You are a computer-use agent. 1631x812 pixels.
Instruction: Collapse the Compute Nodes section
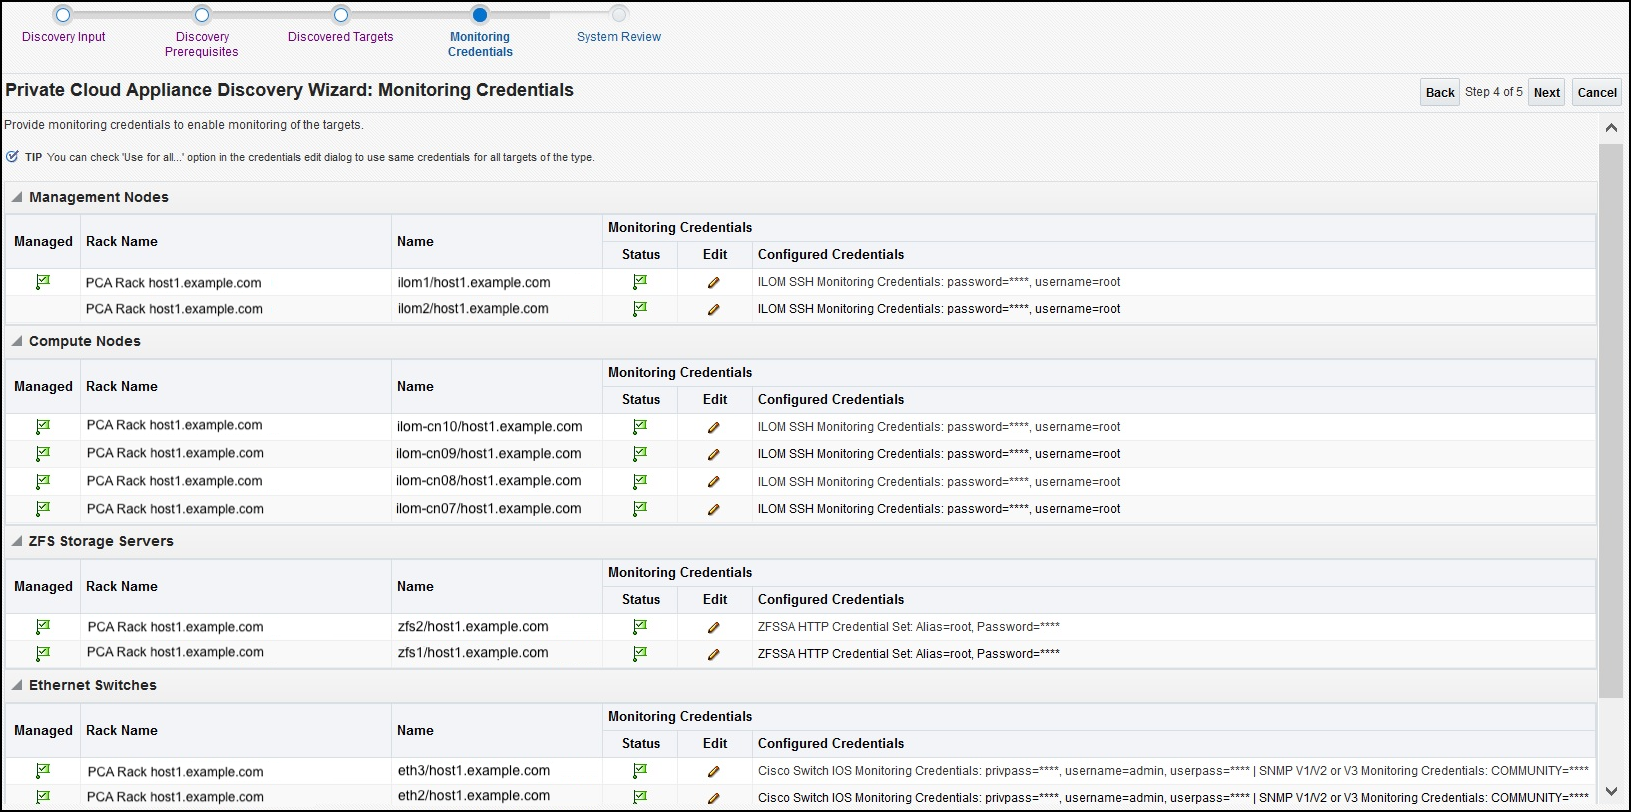coord(17,341)
